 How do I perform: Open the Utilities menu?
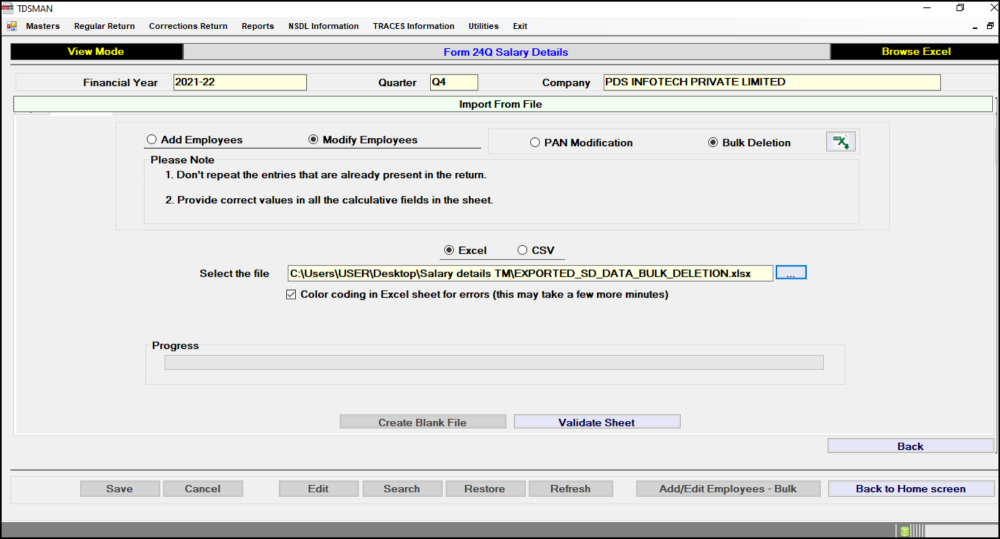click(x=483, y=26)
